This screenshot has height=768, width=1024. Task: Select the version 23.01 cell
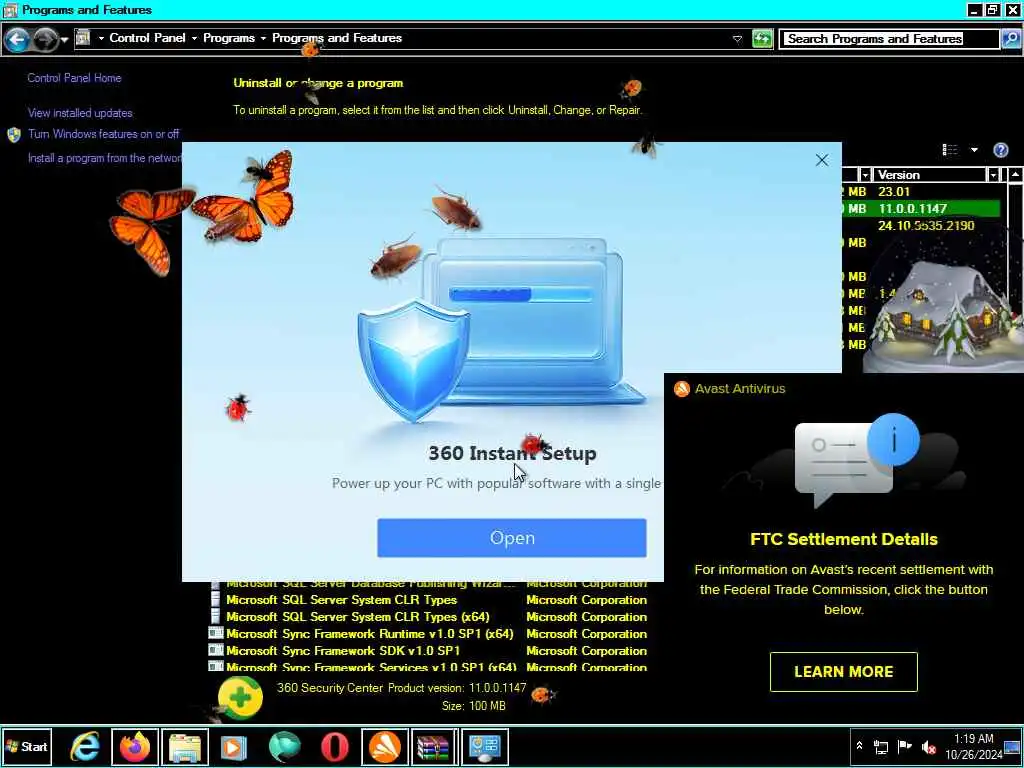[894, 192]
